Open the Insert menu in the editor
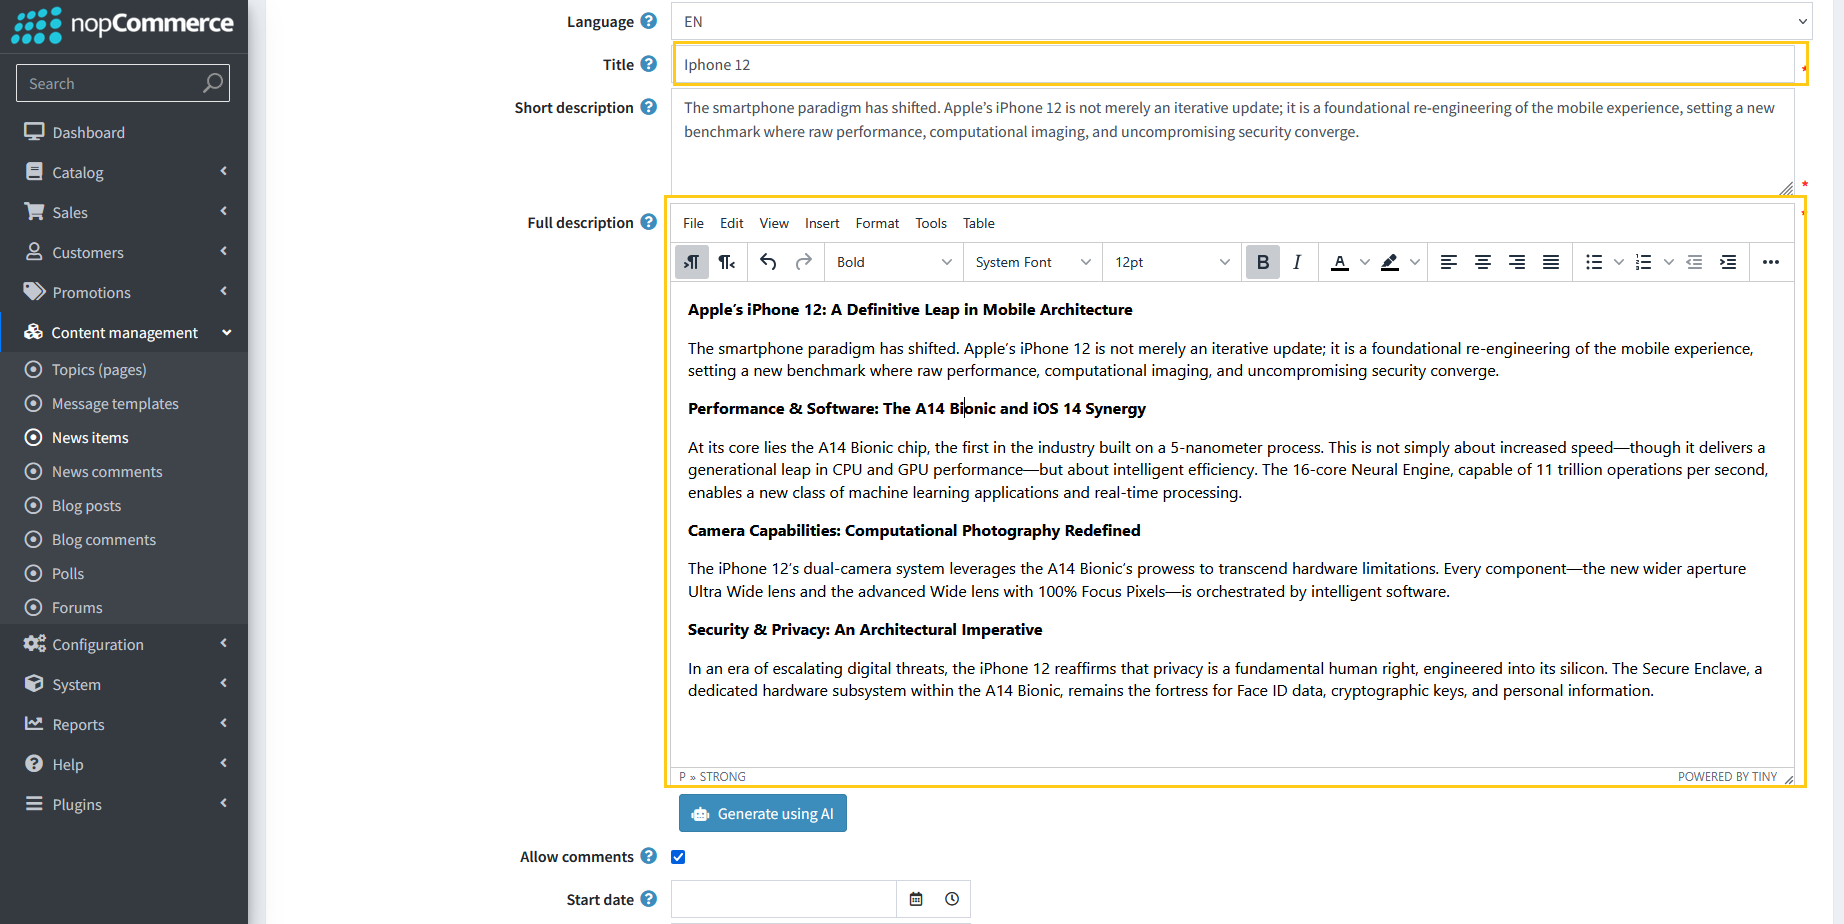Image resolution: width=1844 pixels, height=924 pixels. (821, 223)
